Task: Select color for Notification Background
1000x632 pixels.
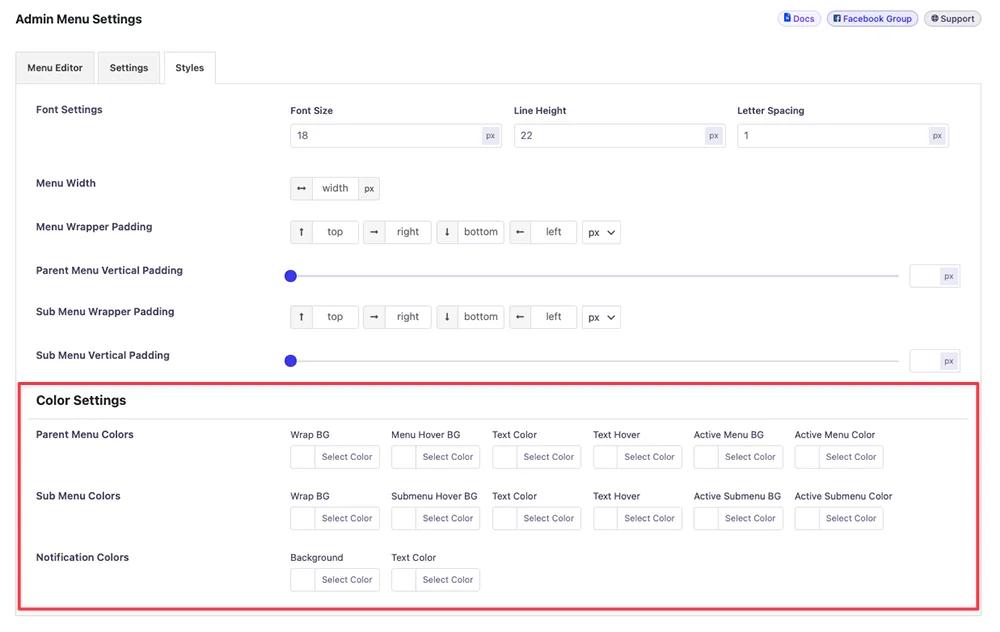Action: click(x=335, y=580)
